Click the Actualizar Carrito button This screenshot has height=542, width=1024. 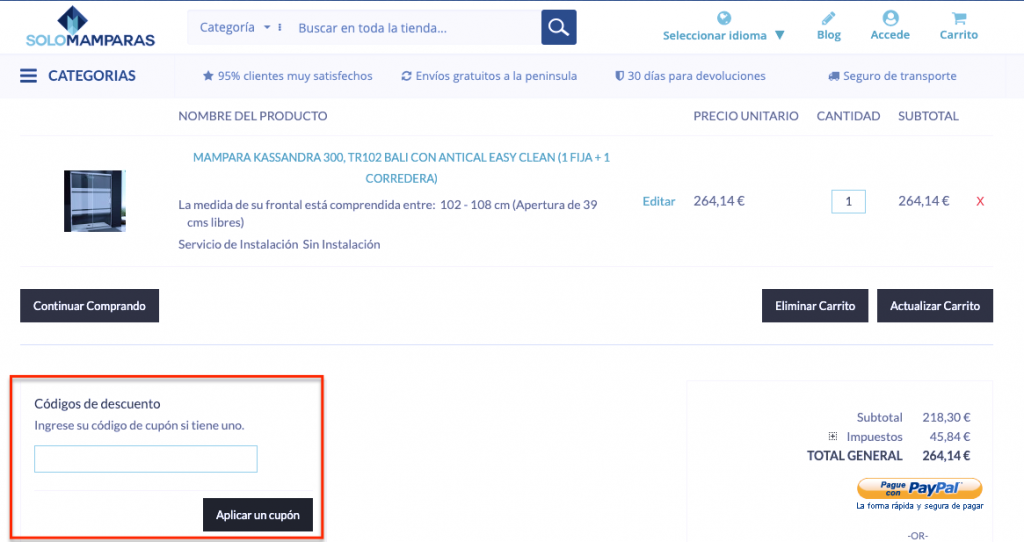click(x=934, y=306)
